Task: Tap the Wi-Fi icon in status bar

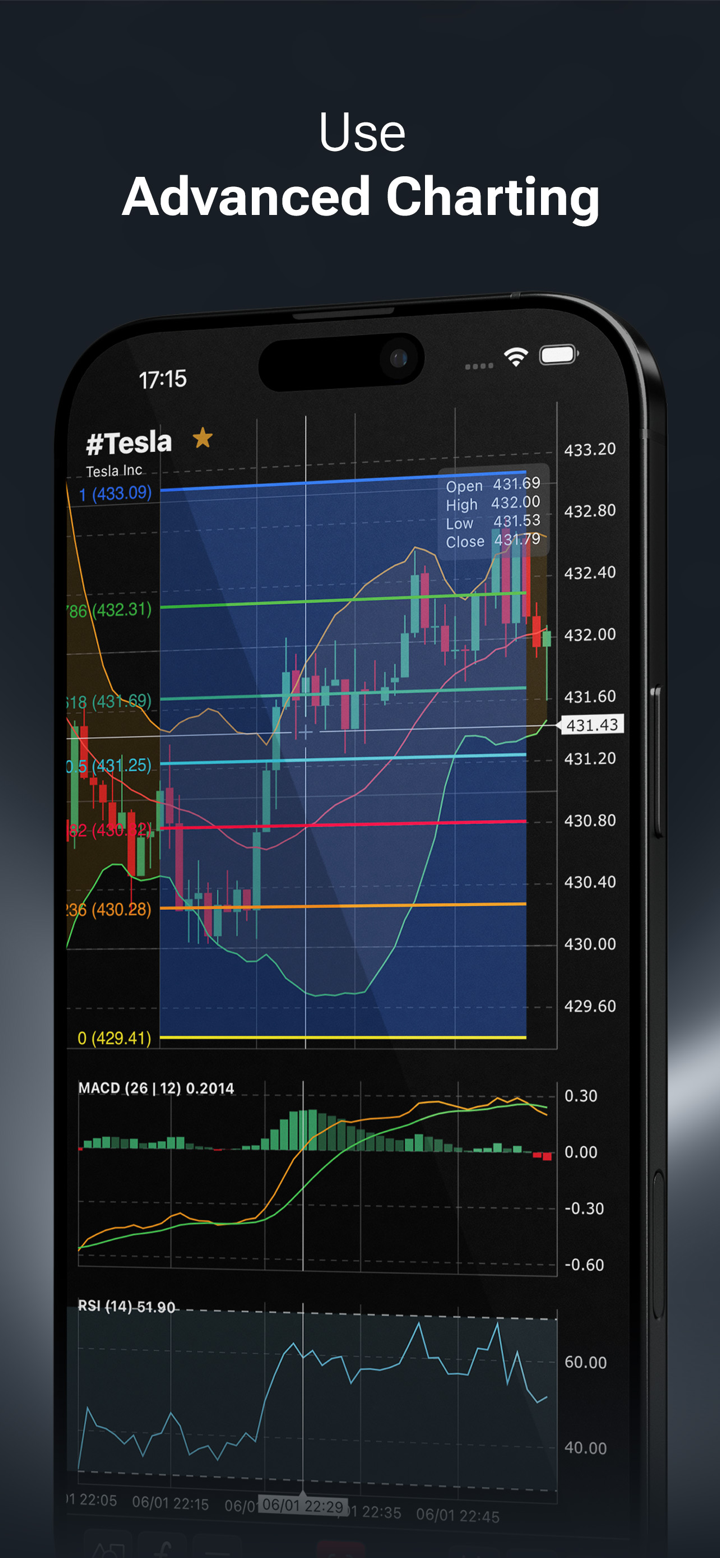Action: (x=515, y=357)
